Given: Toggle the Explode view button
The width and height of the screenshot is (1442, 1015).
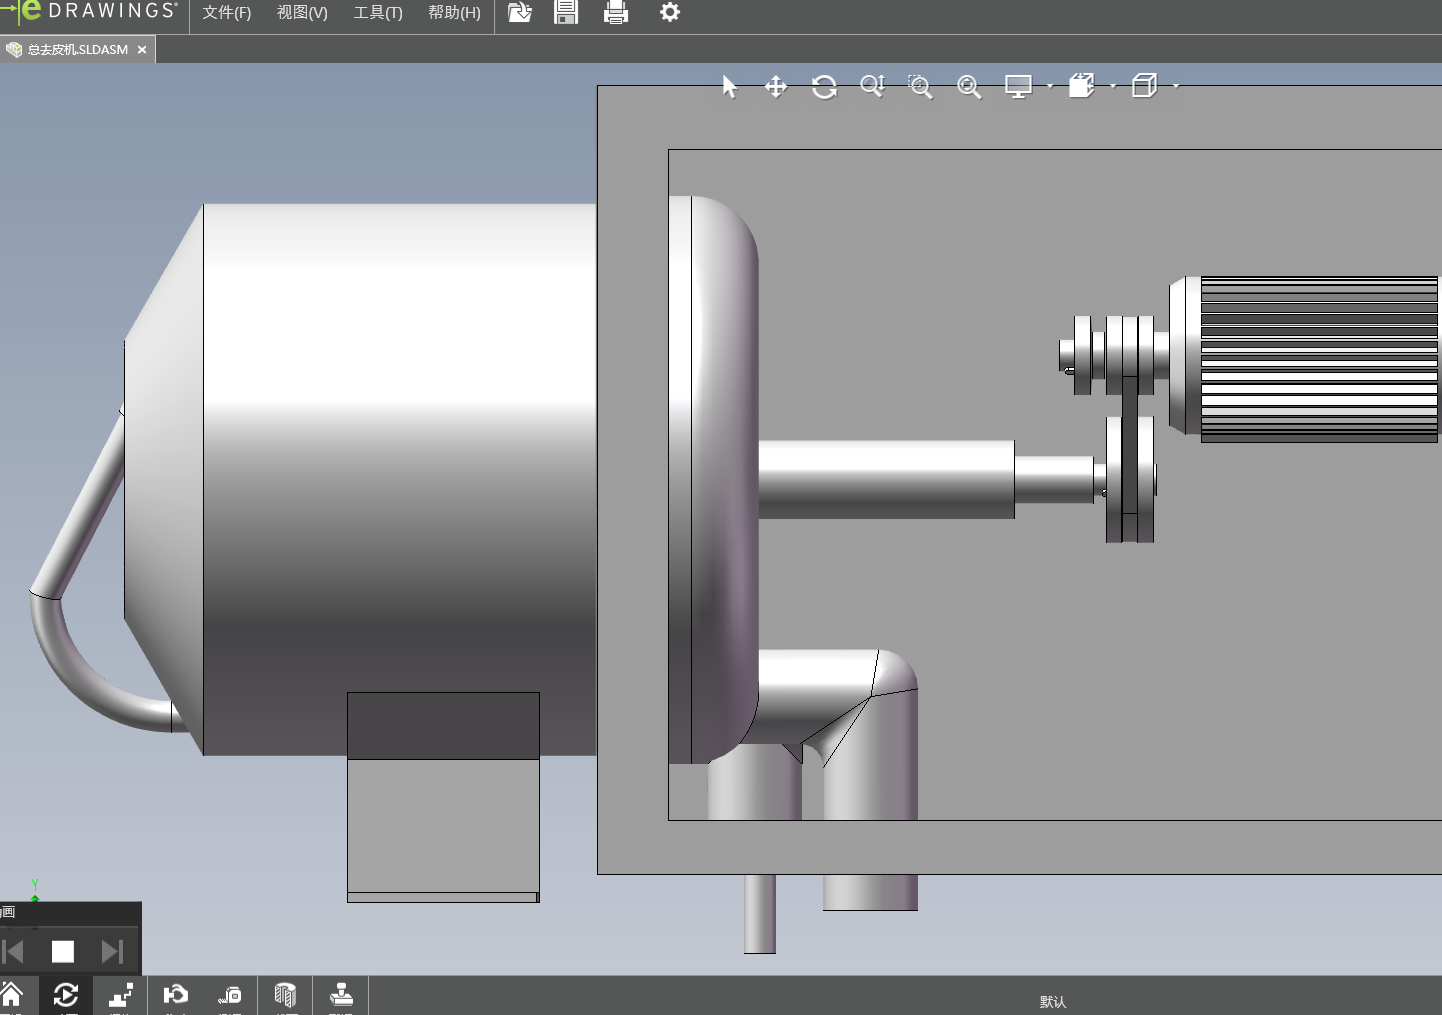Looking at the screenshot, I should (121, 995).
